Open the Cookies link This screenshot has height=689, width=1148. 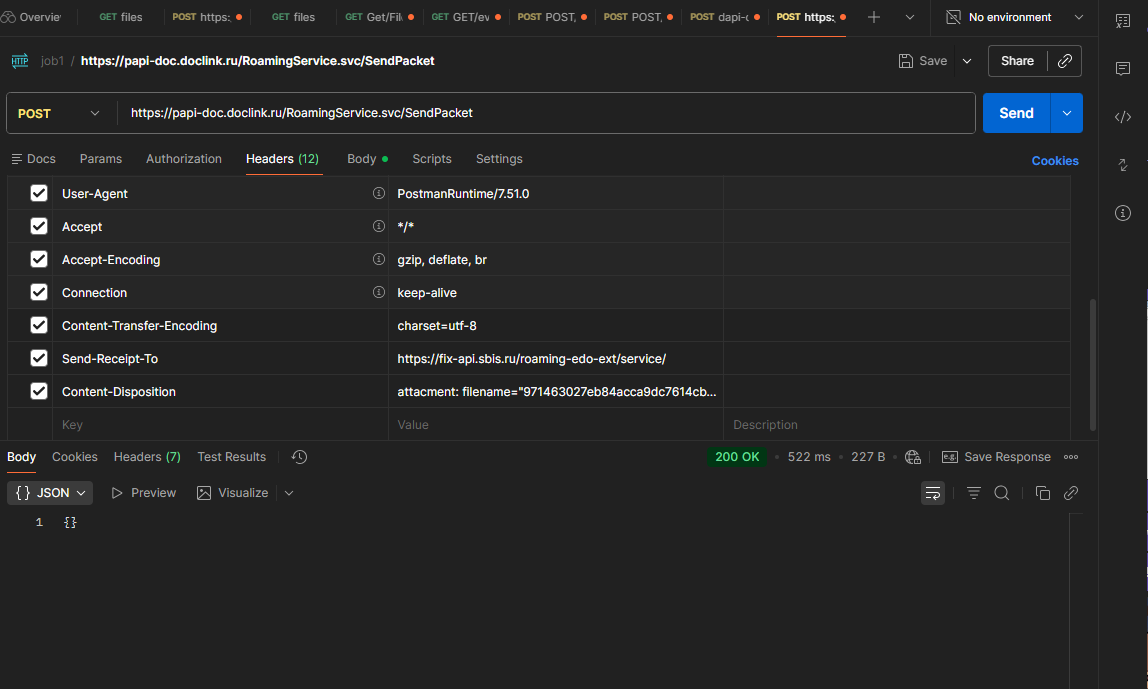(x=1054, y=161)
